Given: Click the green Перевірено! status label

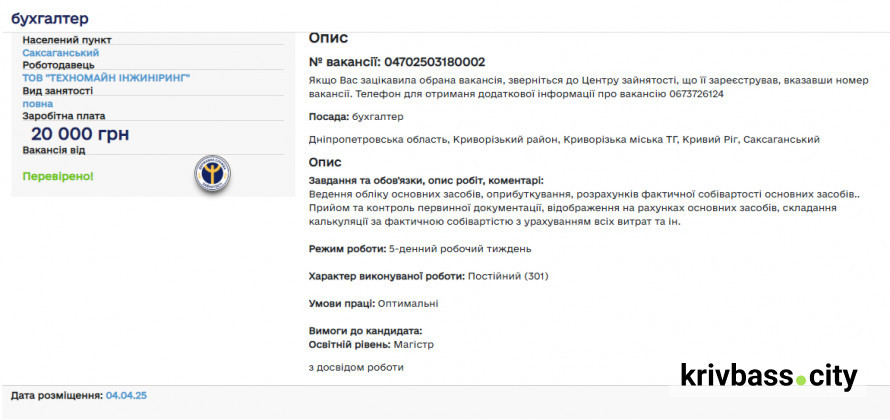Looking at the screenshot, I should pos(58,176).
